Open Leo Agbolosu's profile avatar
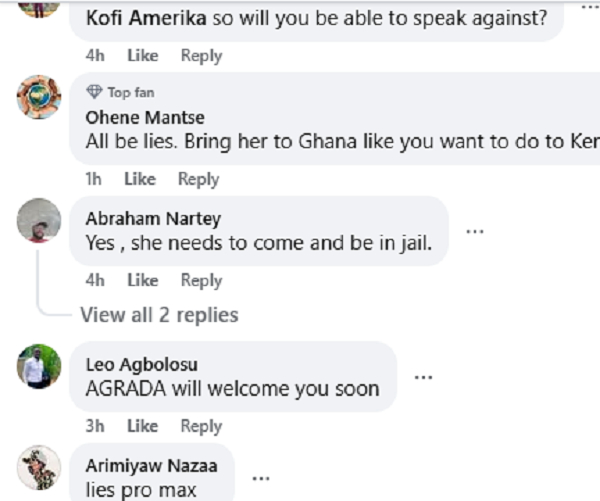 (x=39, y=365)
